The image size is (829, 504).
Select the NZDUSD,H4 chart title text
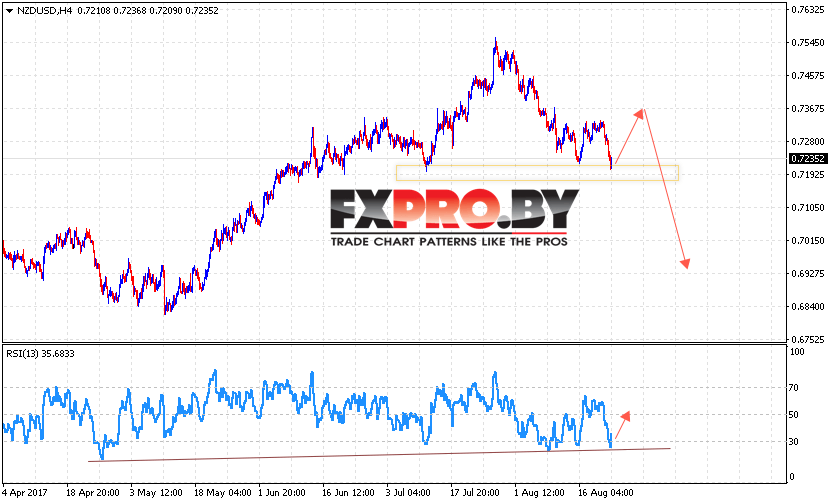point(44,11)
